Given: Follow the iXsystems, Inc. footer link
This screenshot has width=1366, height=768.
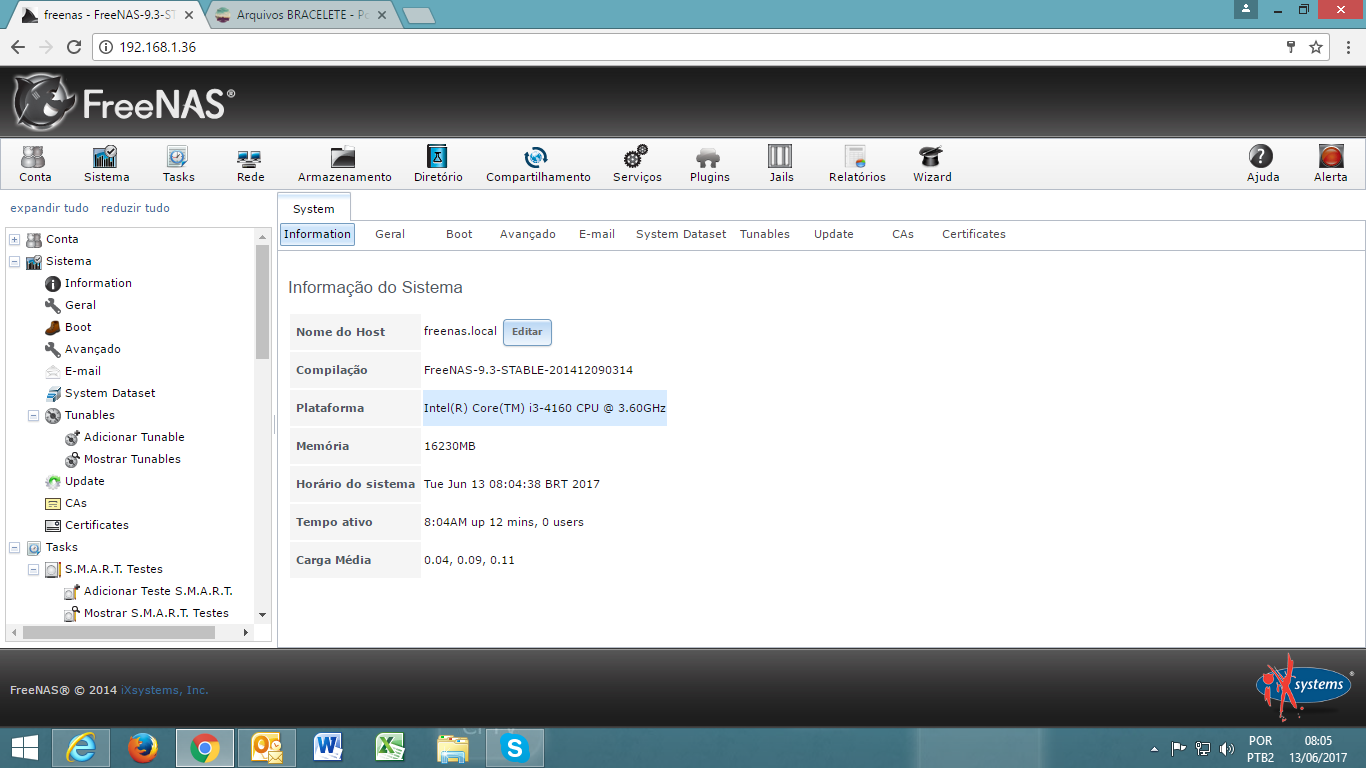Looking at the screenshot, I should coord(164,690).
